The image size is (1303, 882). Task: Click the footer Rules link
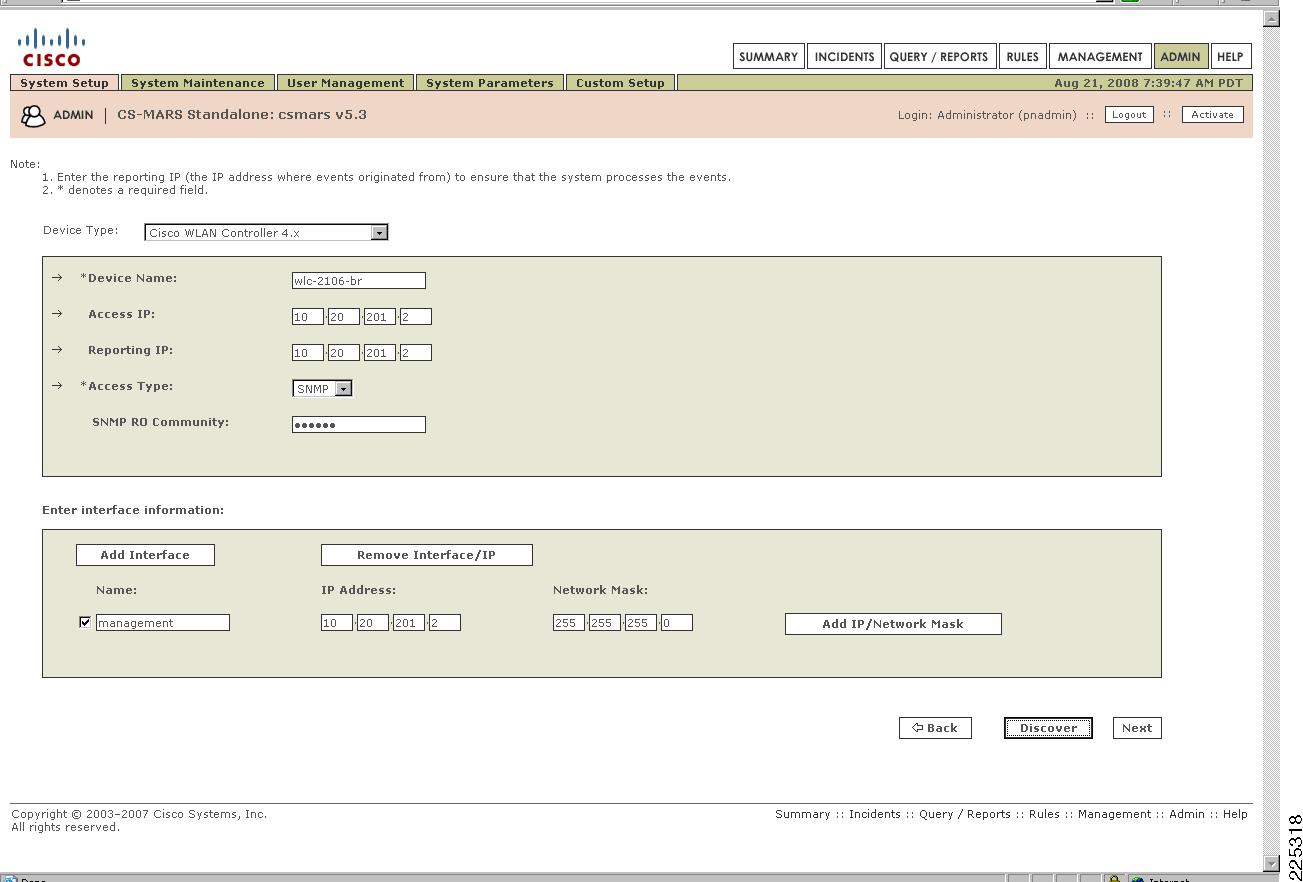pos(1044,814)
